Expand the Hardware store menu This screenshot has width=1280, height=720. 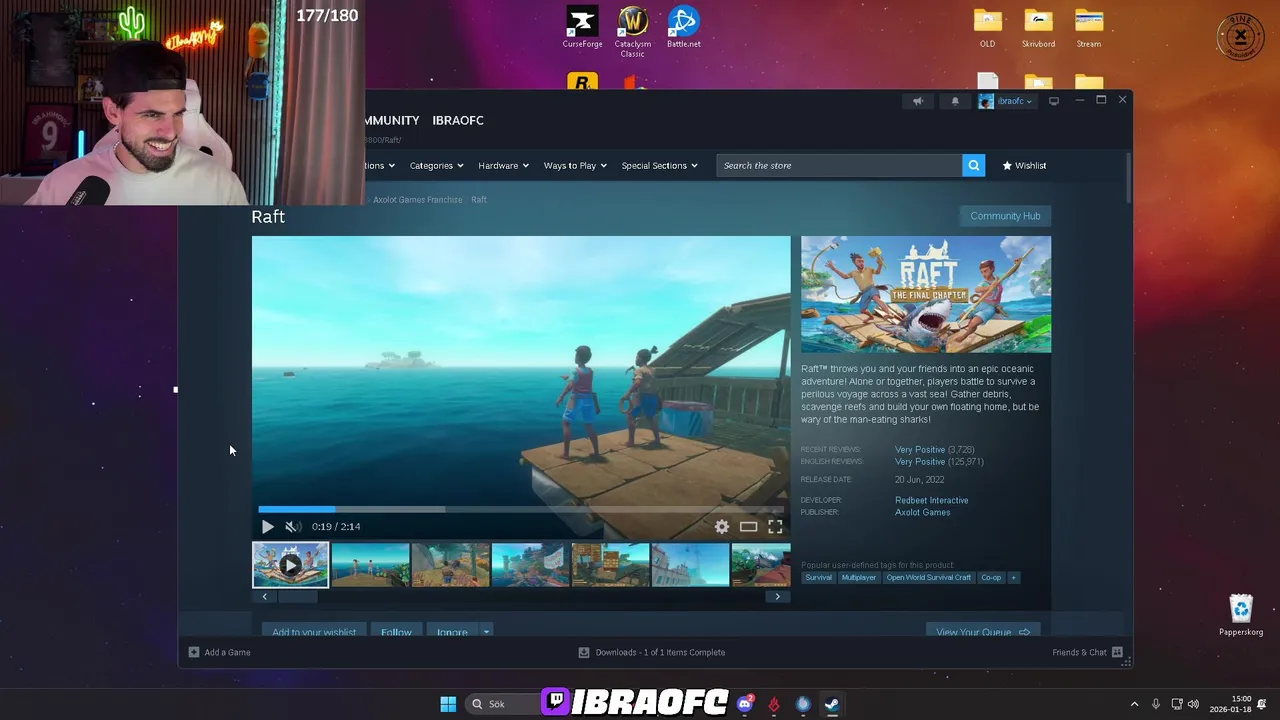[503, 166]
